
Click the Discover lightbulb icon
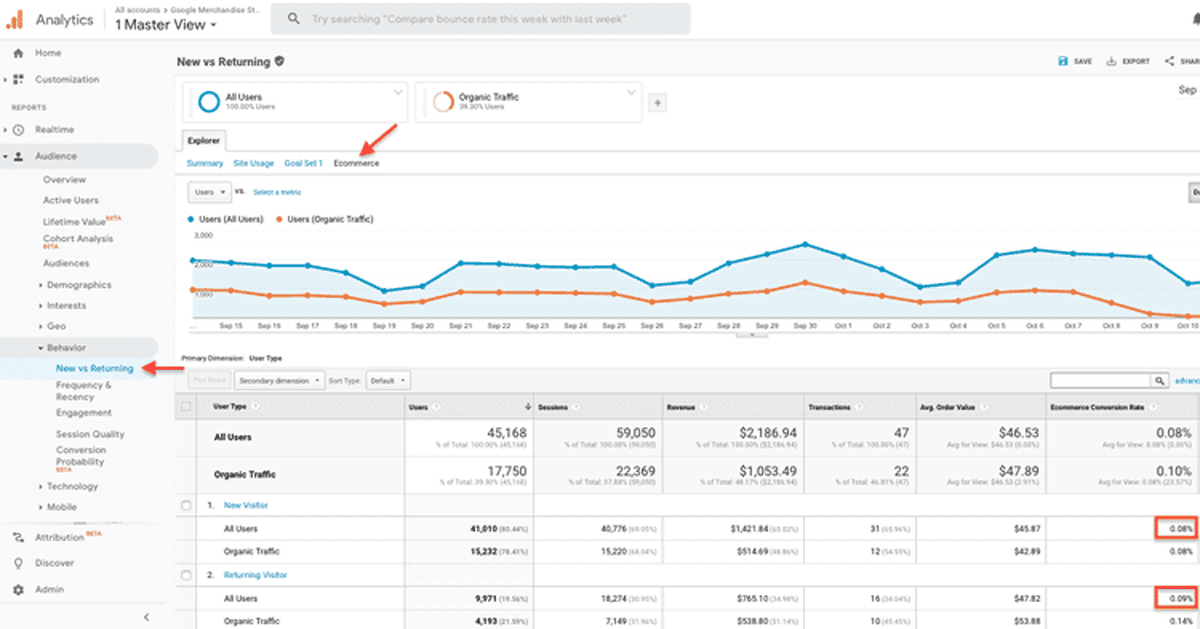pos(18,563)
